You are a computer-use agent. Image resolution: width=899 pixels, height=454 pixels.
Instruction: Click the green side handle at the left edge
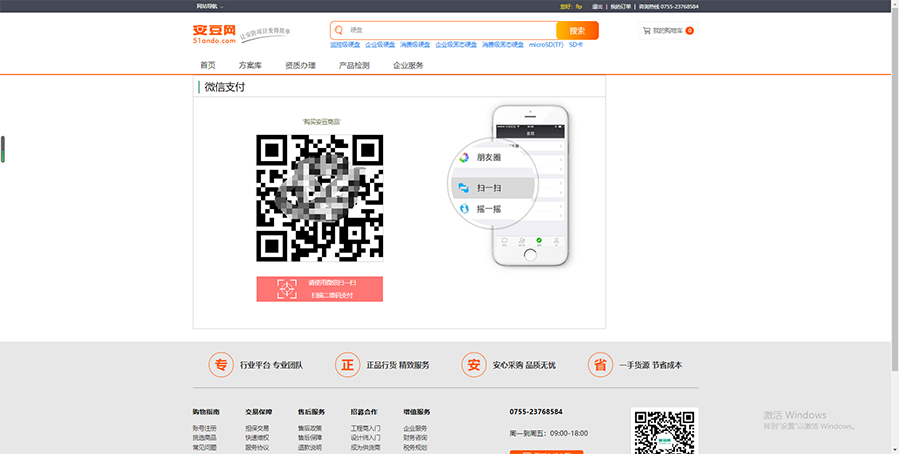tap(3, 149)
